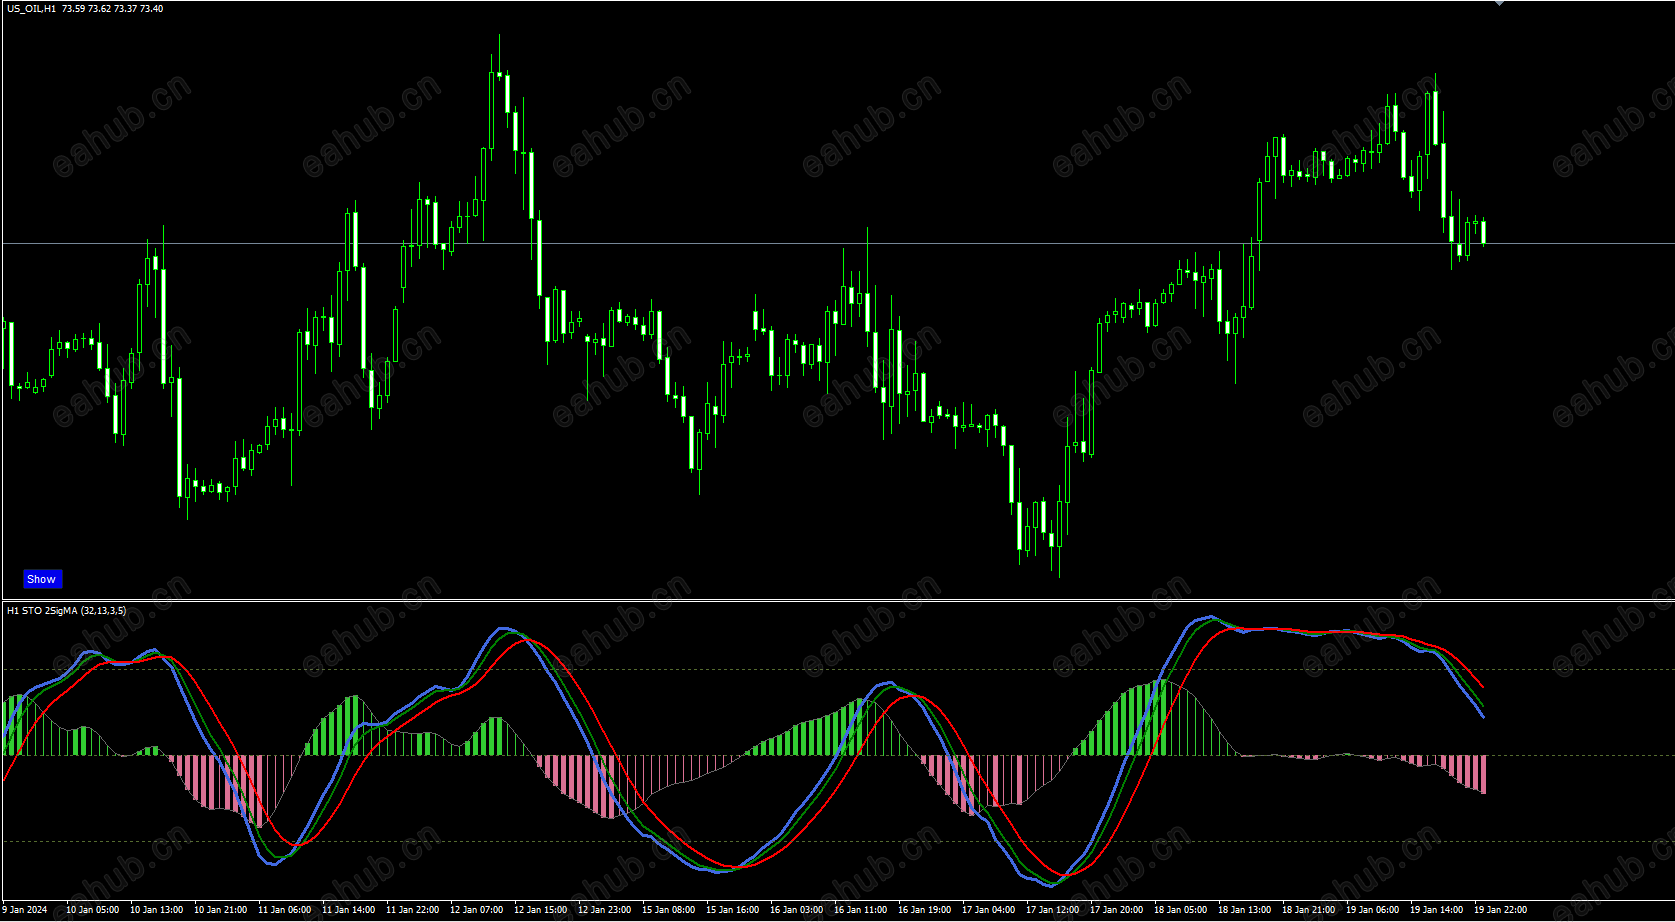Select the US_OIL,H1 symbol price label
Image resolution: width=1675 pixels, height=922 pixels.
coord(85,9)
